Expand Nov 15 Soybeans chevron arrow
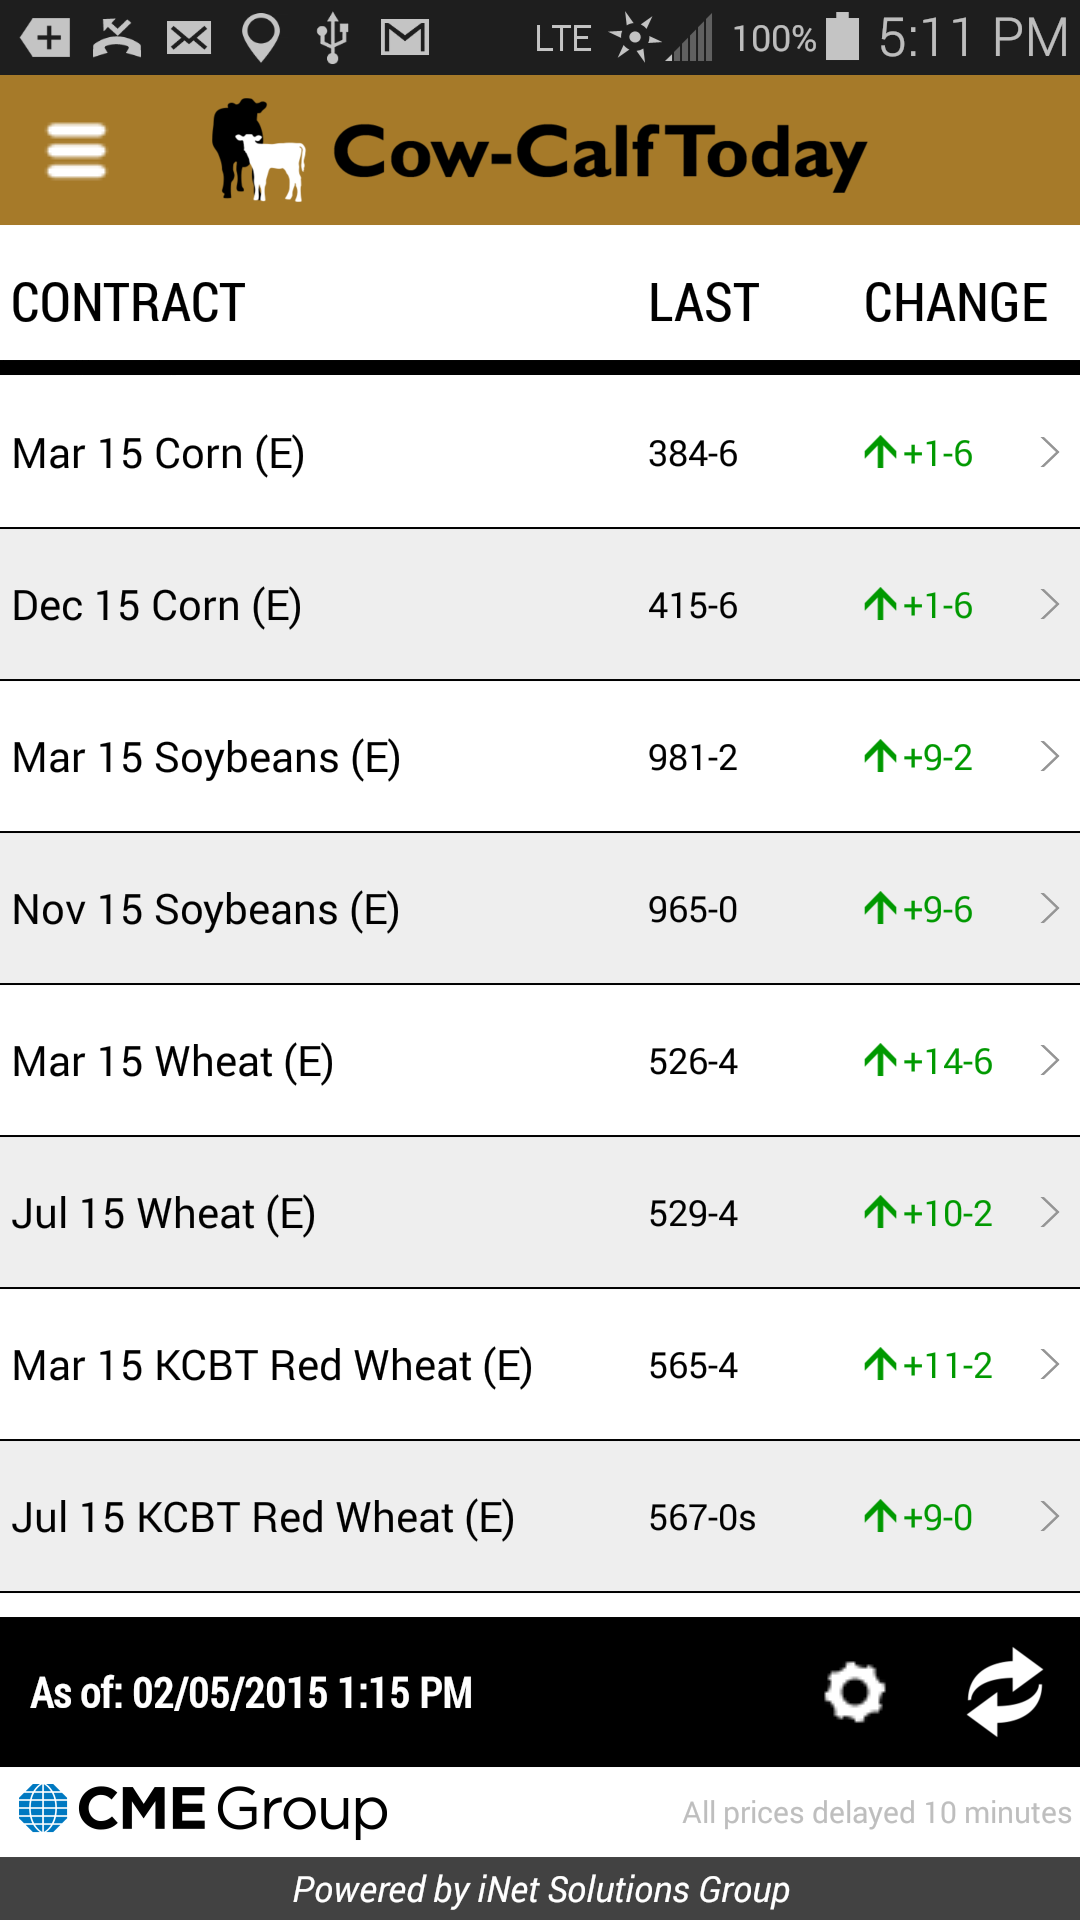This screenshot has height=1920, width=1080. pos(1049,909)
